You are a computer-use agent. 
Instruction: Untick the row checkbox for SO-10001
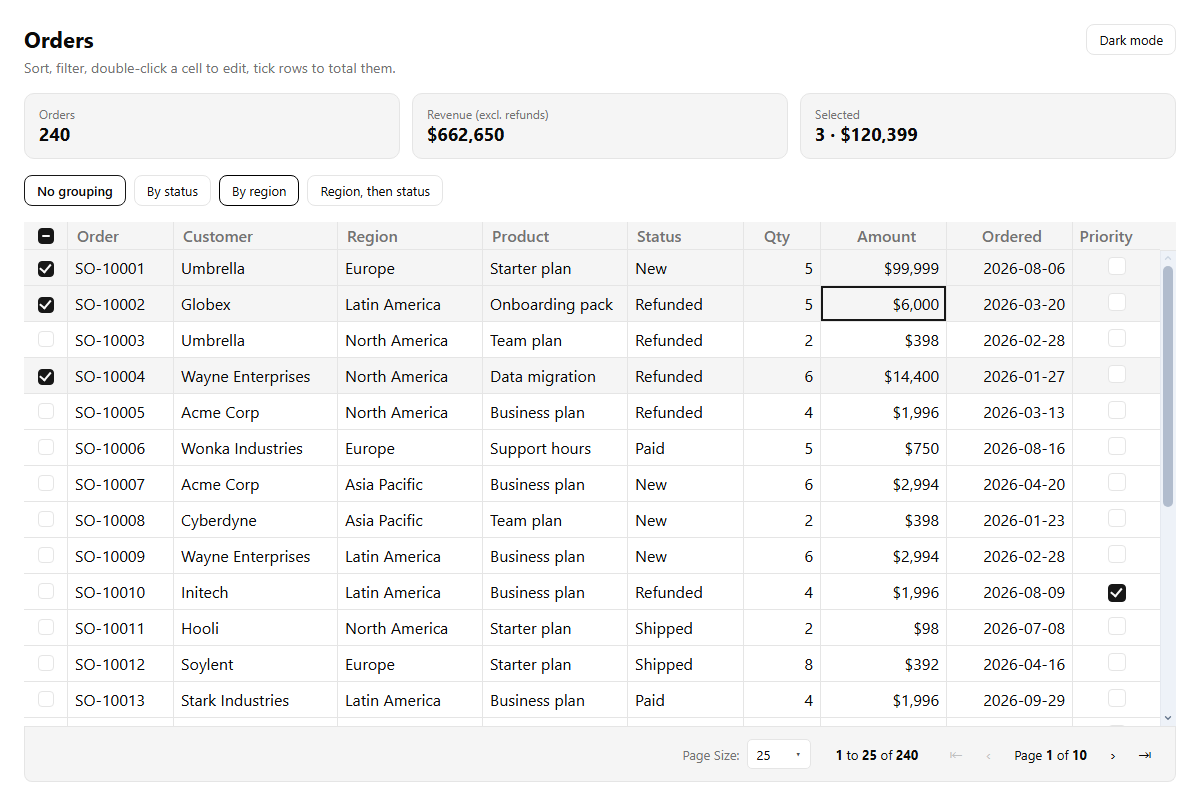46,268
